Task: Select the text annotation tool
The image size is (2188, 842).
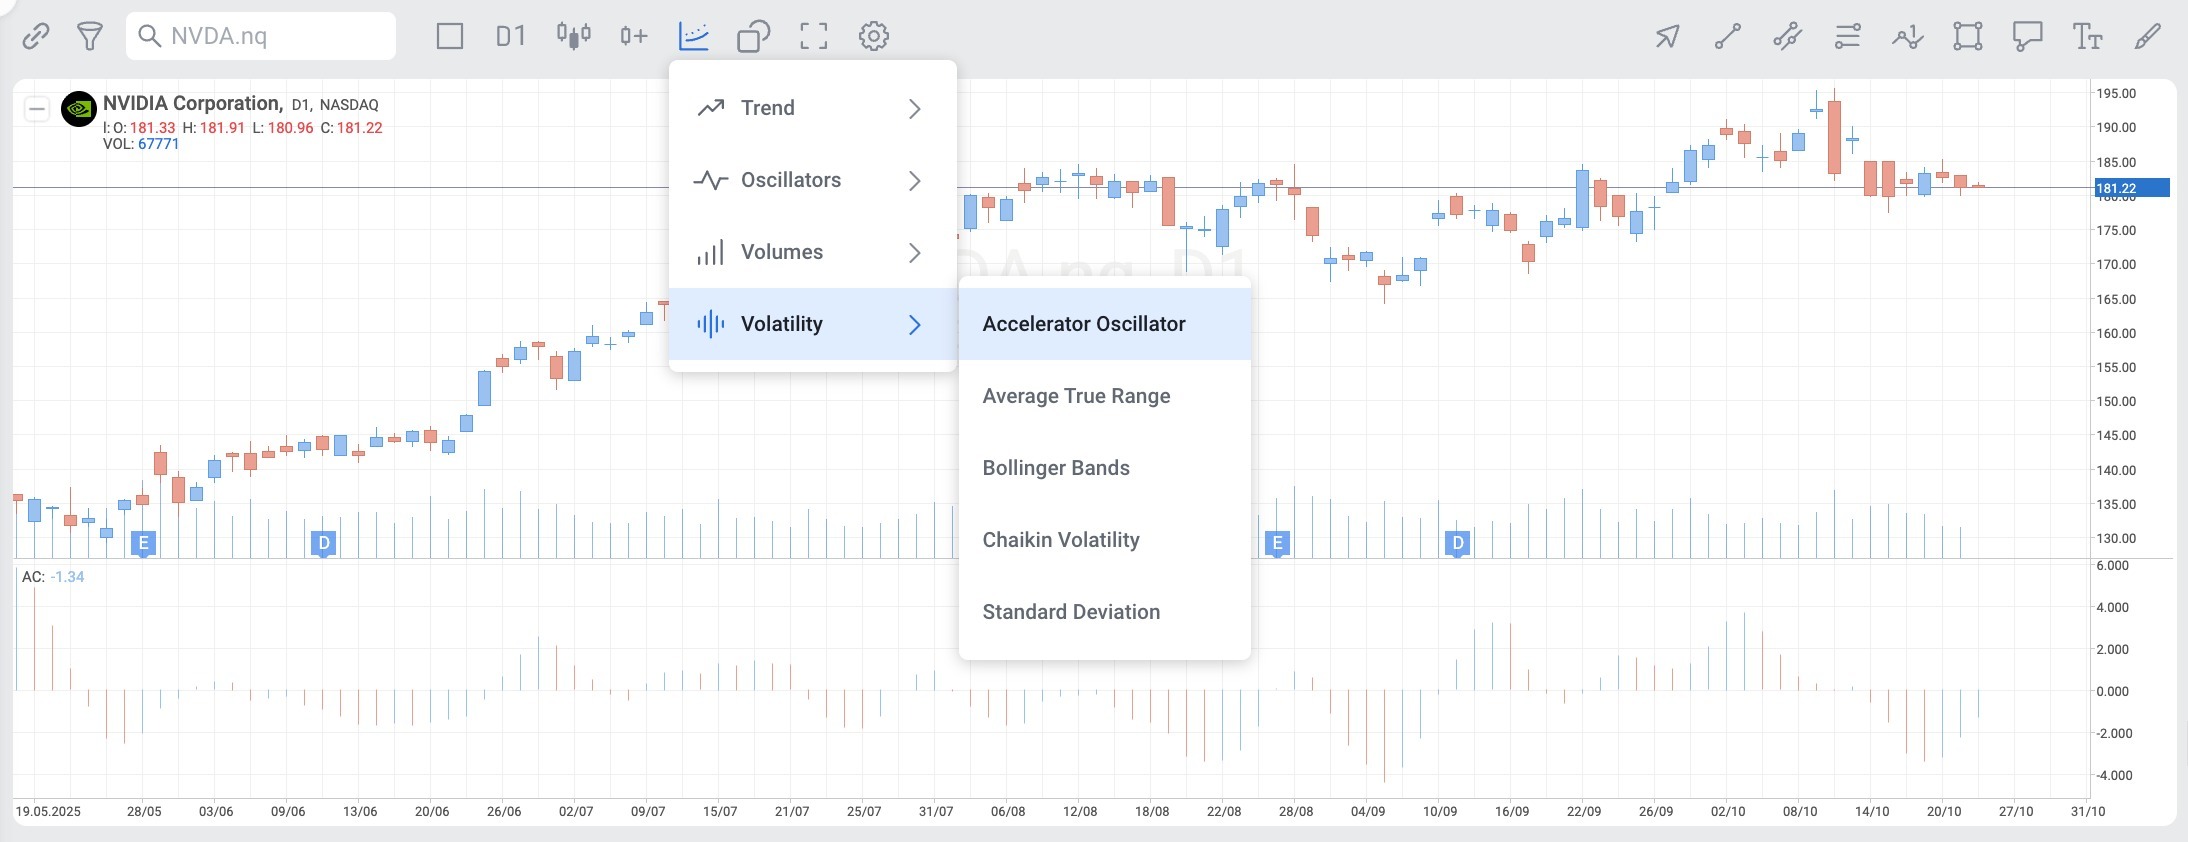Action: click(x=2087, y=37)
